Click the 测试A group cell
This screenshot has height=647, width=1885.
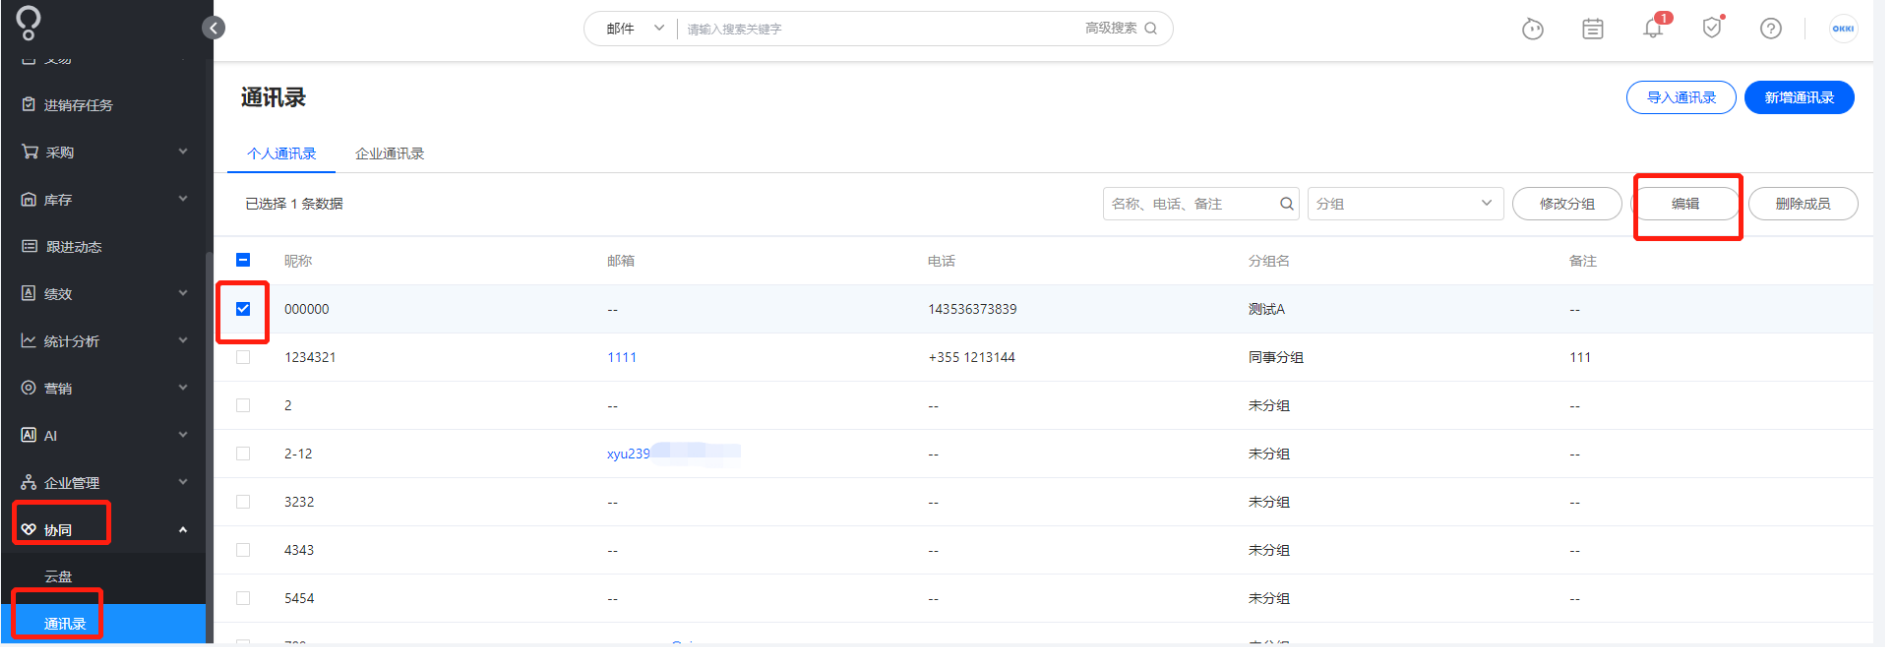[x=1267, y=309]
